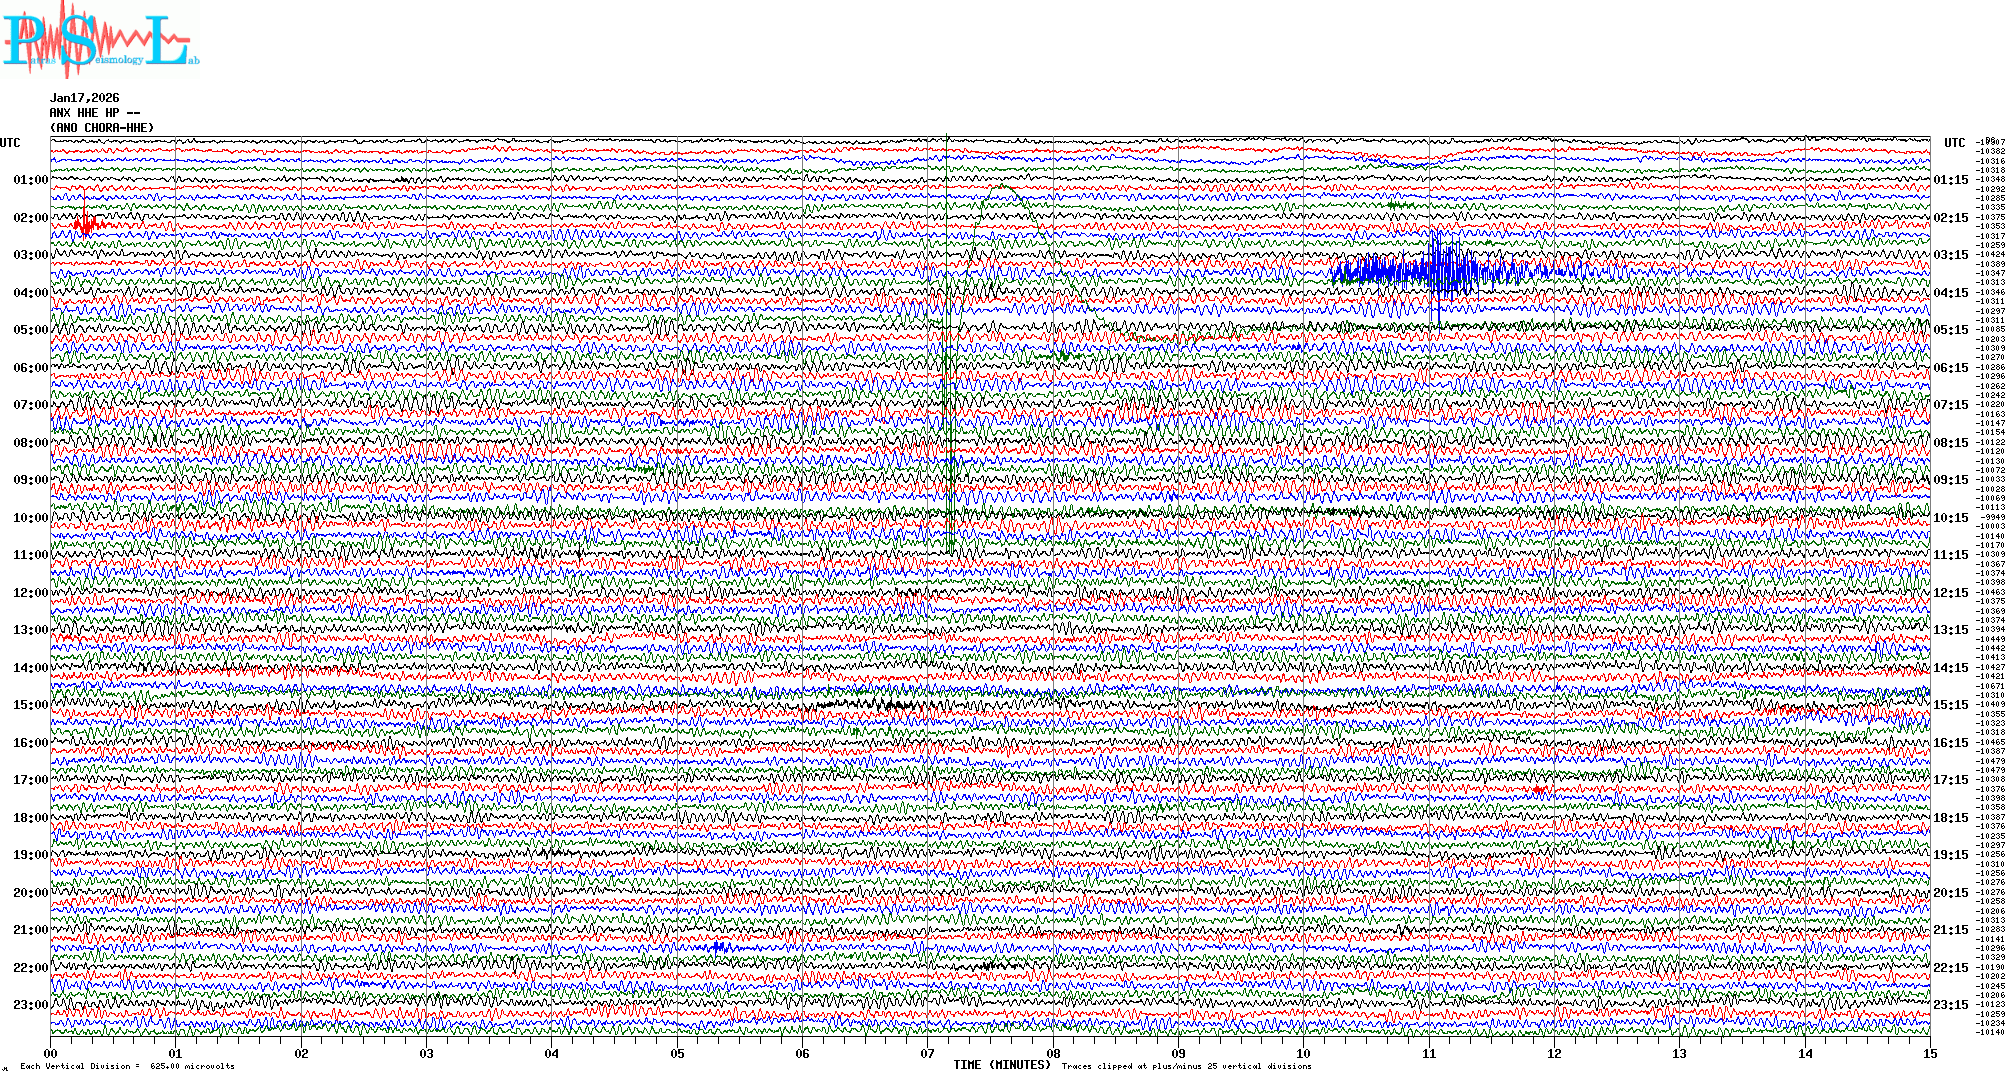Click the 12:15 time label on right
This screenshot has height=1080, width=2010.
[1950, 593]
